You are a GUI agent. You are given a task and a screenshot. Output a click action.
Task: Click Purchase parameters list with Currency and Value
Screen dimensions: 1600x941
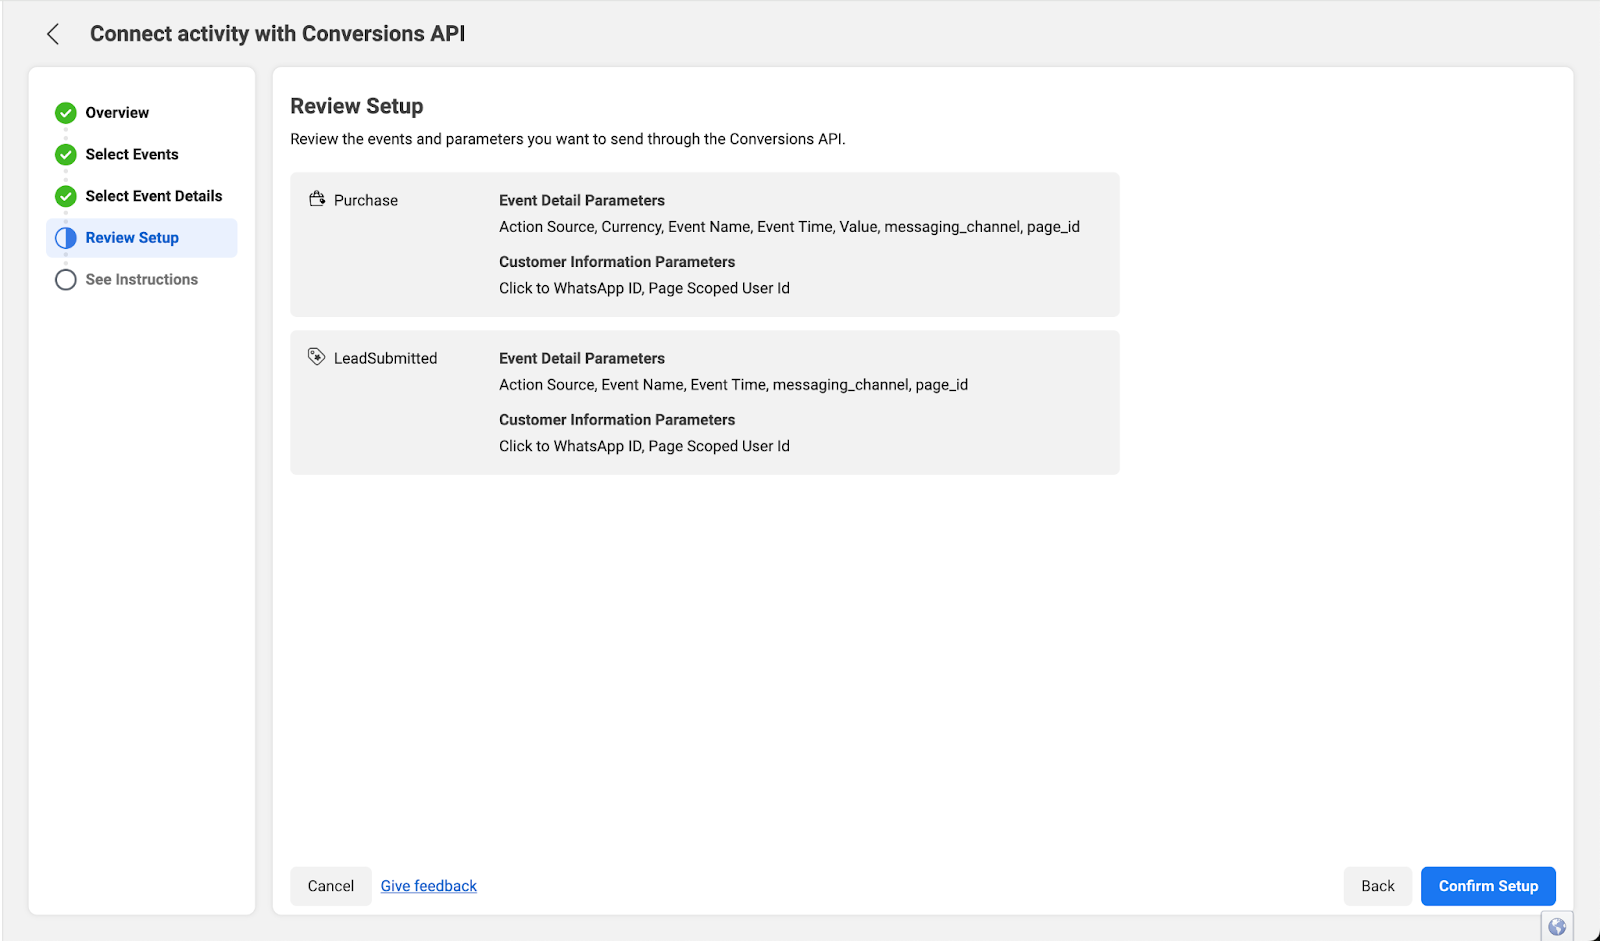790,227
